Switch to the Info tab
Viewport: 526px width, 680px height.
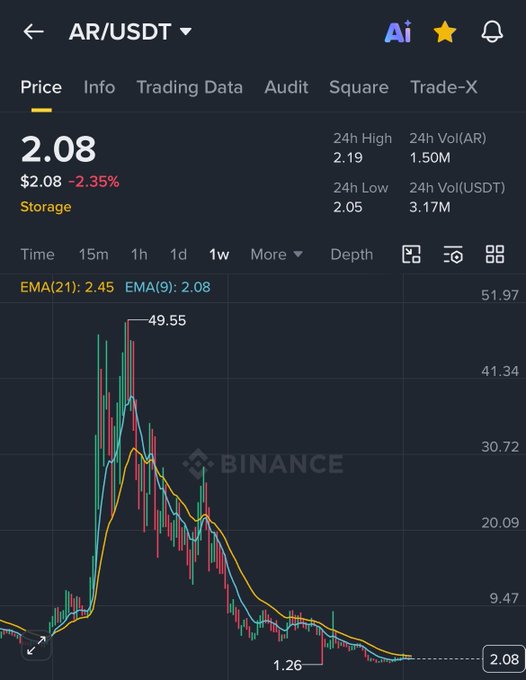pyautogui.click(x=99, y=87)
